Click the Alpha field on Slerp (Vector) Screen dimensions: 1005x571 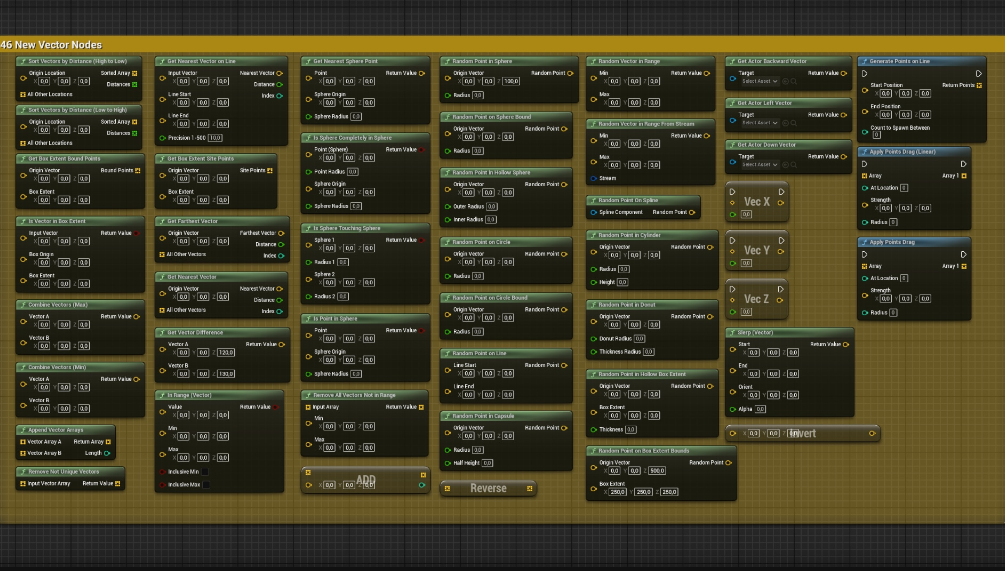pyautogui.click(x=760, y=409)
